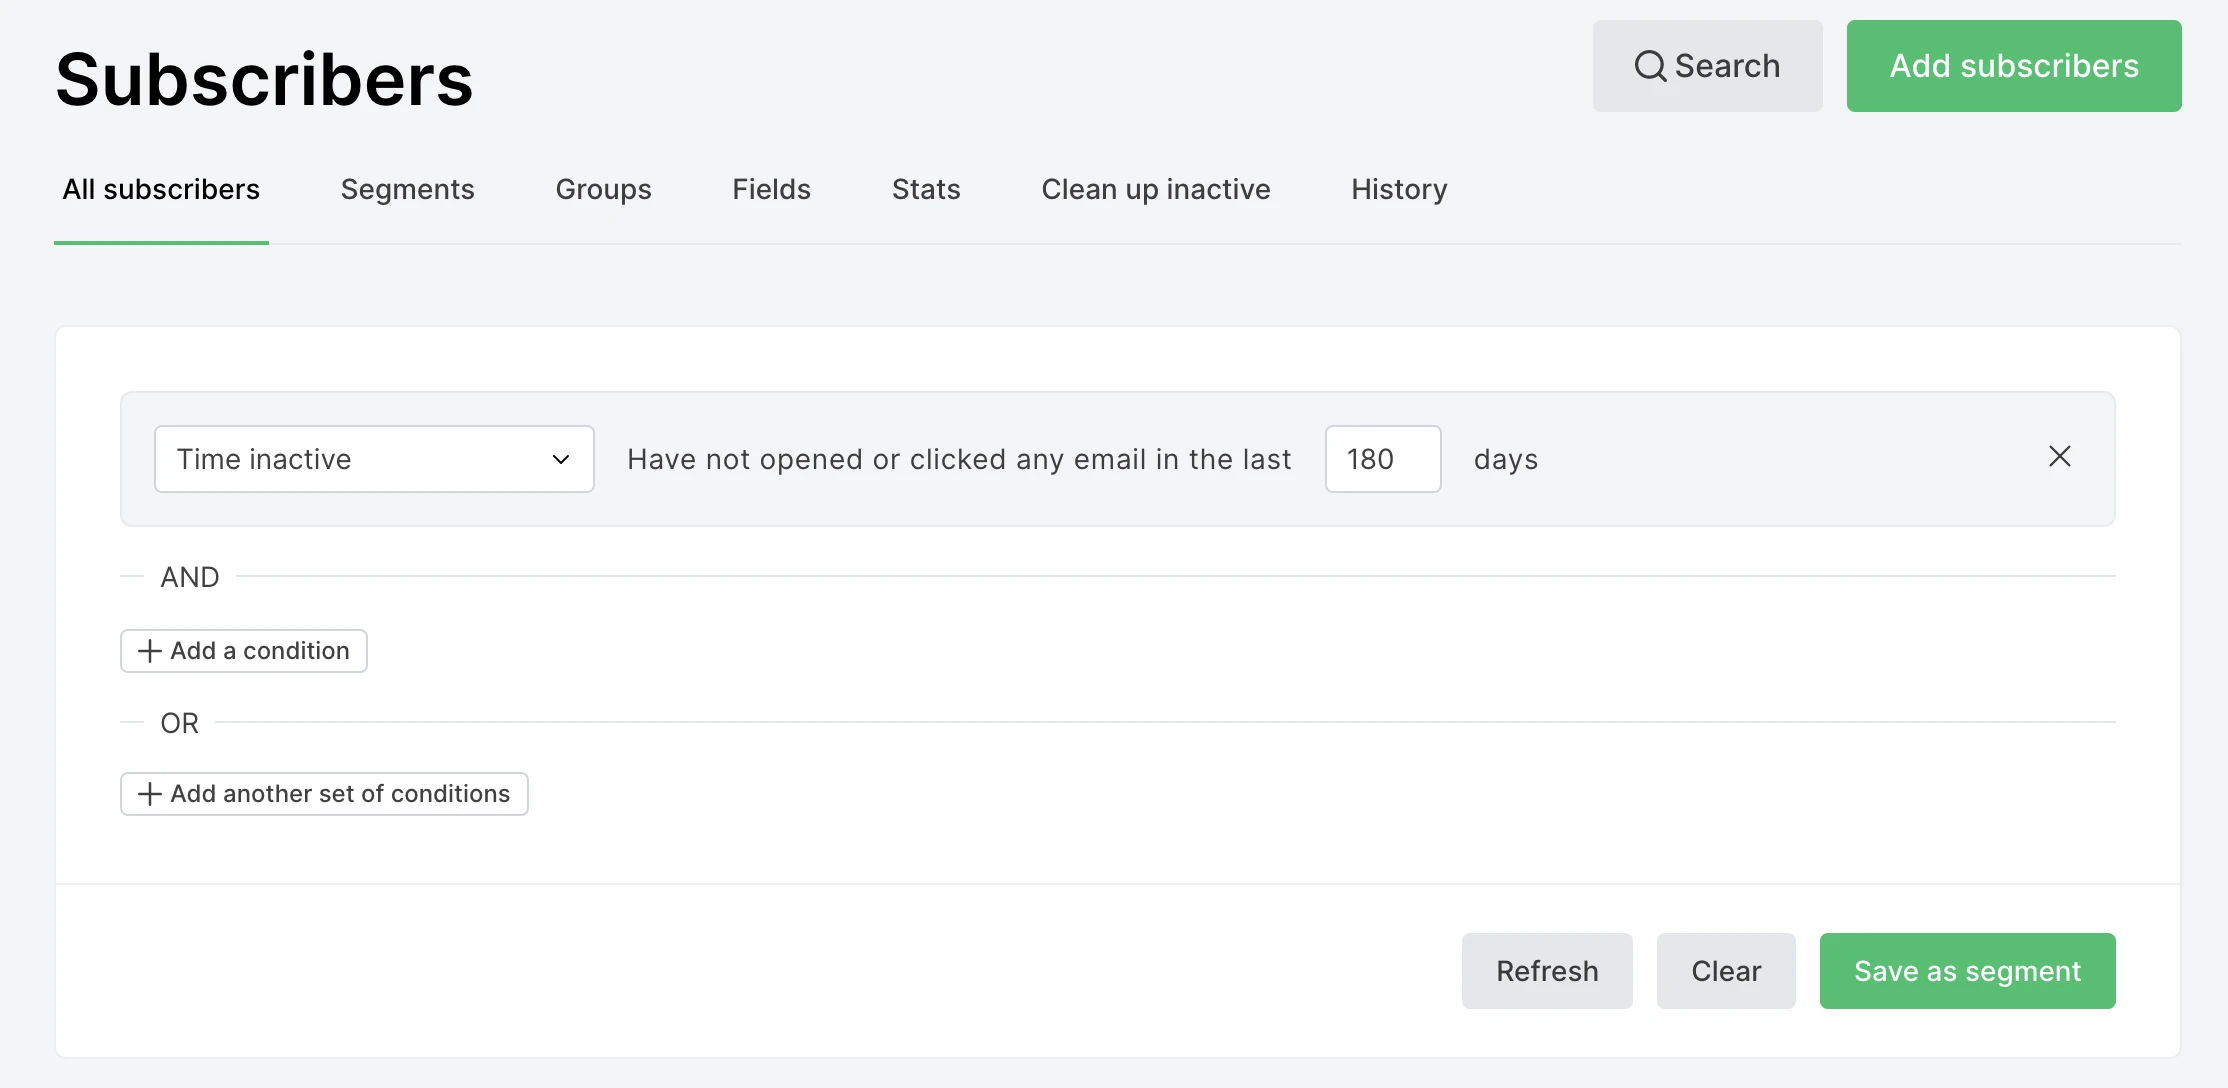Click the Clear button
This screenshot has width=2228, height=1088.
1725,971
